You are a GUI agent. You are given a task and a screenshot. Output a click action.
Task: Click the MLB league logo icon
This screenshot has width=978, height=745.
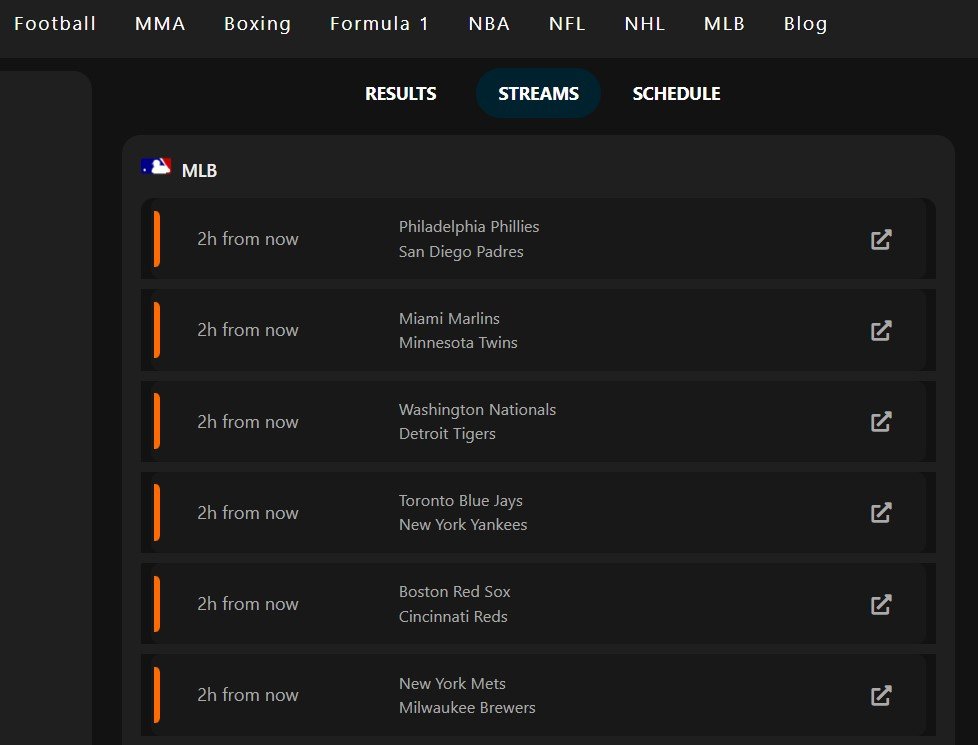click(x=156, y=167)
